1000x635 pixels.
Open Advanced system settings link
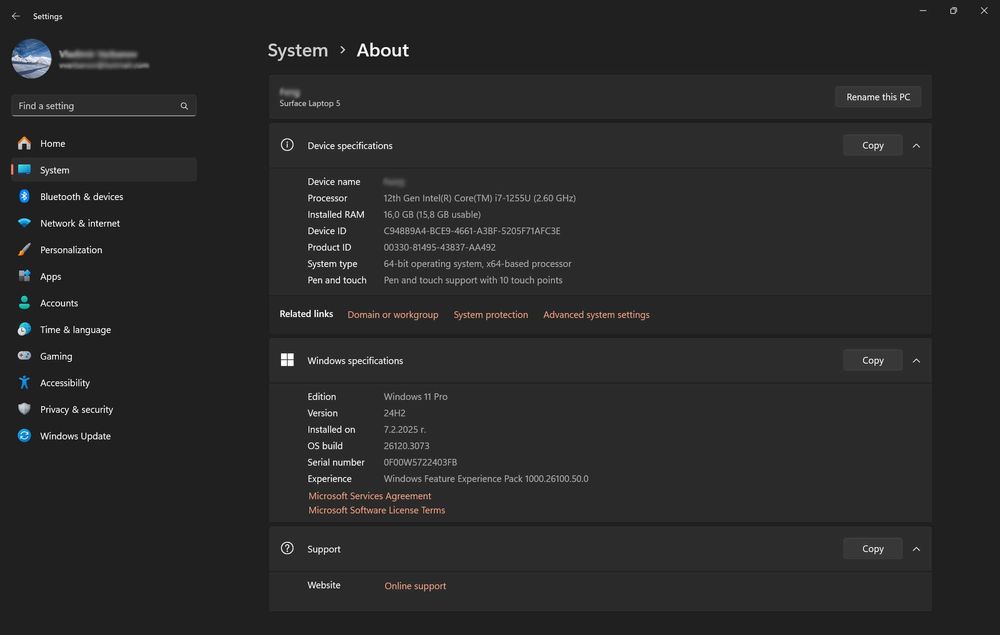click(596, 315)
